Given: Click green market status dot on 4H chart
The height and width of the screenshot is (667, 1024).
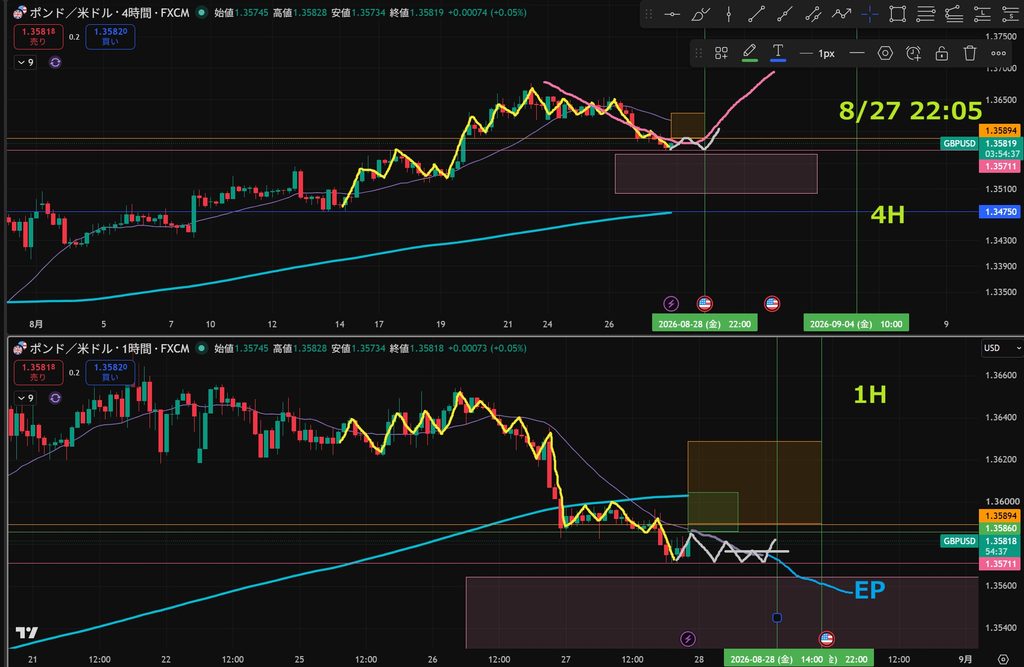Looking at the screenshot, I should 202,12.
